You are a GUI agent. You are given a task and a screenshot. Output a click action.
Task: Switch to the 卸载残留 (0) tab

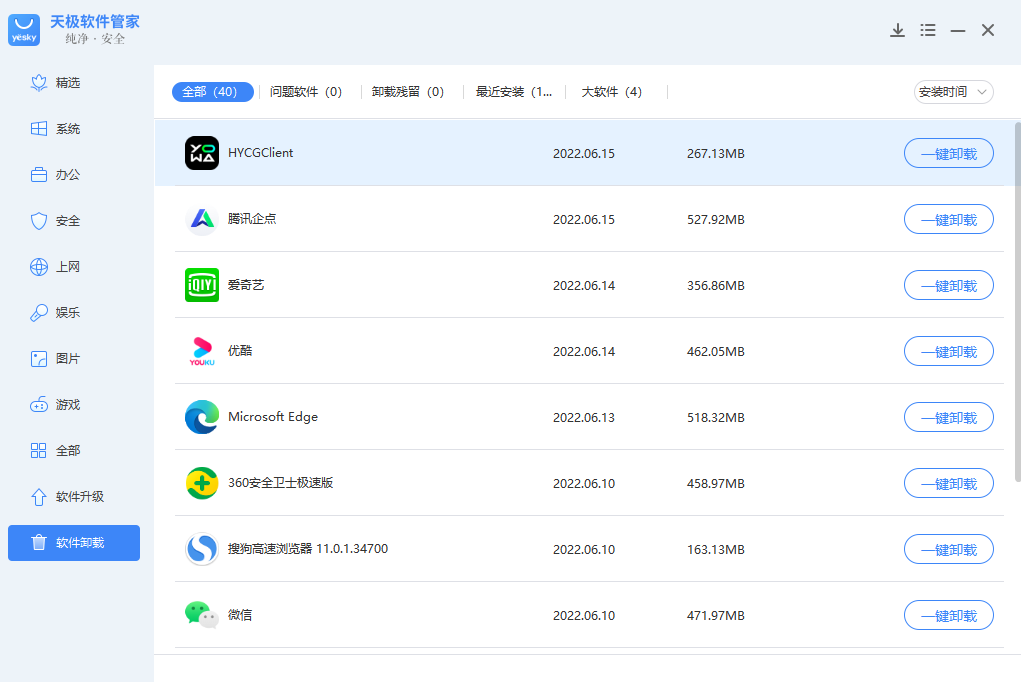(408, 92)
